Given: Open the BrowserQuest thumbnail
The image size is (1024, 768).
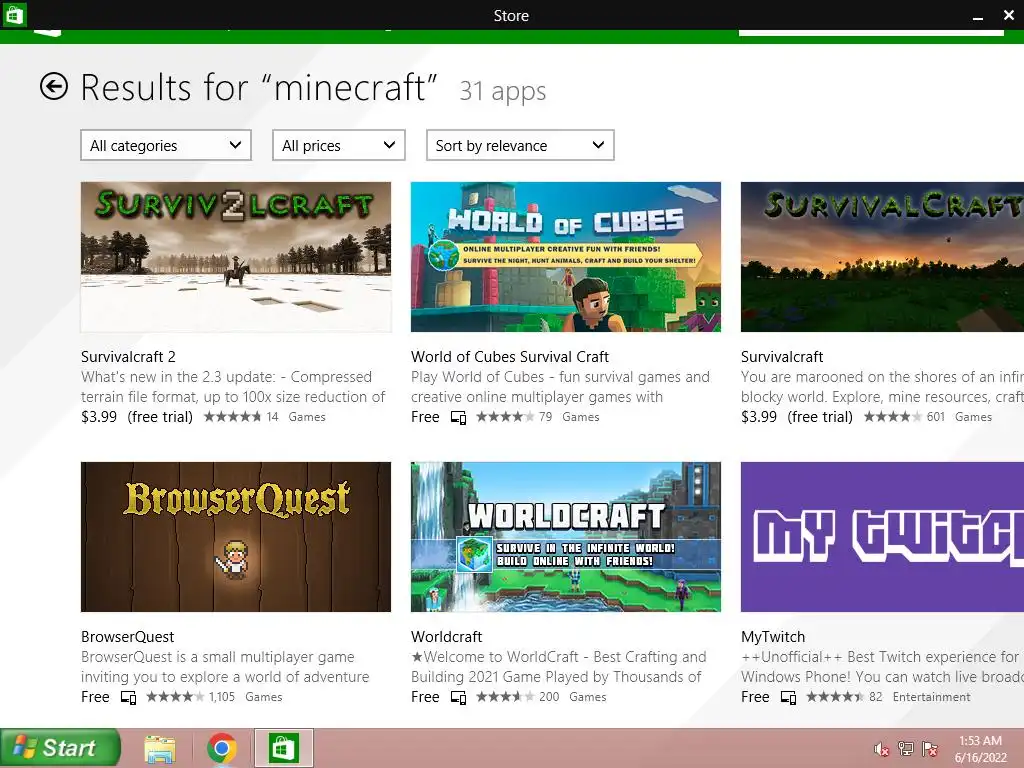Looking at the screenshot, I should pyautogui.click(x=236, y=537).
